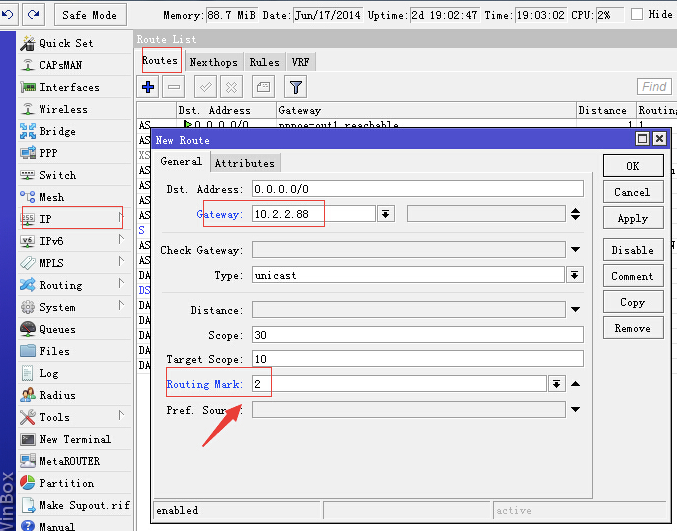Click the Target Scope field showing 10
The image size is (677, 531).
(x=418, y=359)
